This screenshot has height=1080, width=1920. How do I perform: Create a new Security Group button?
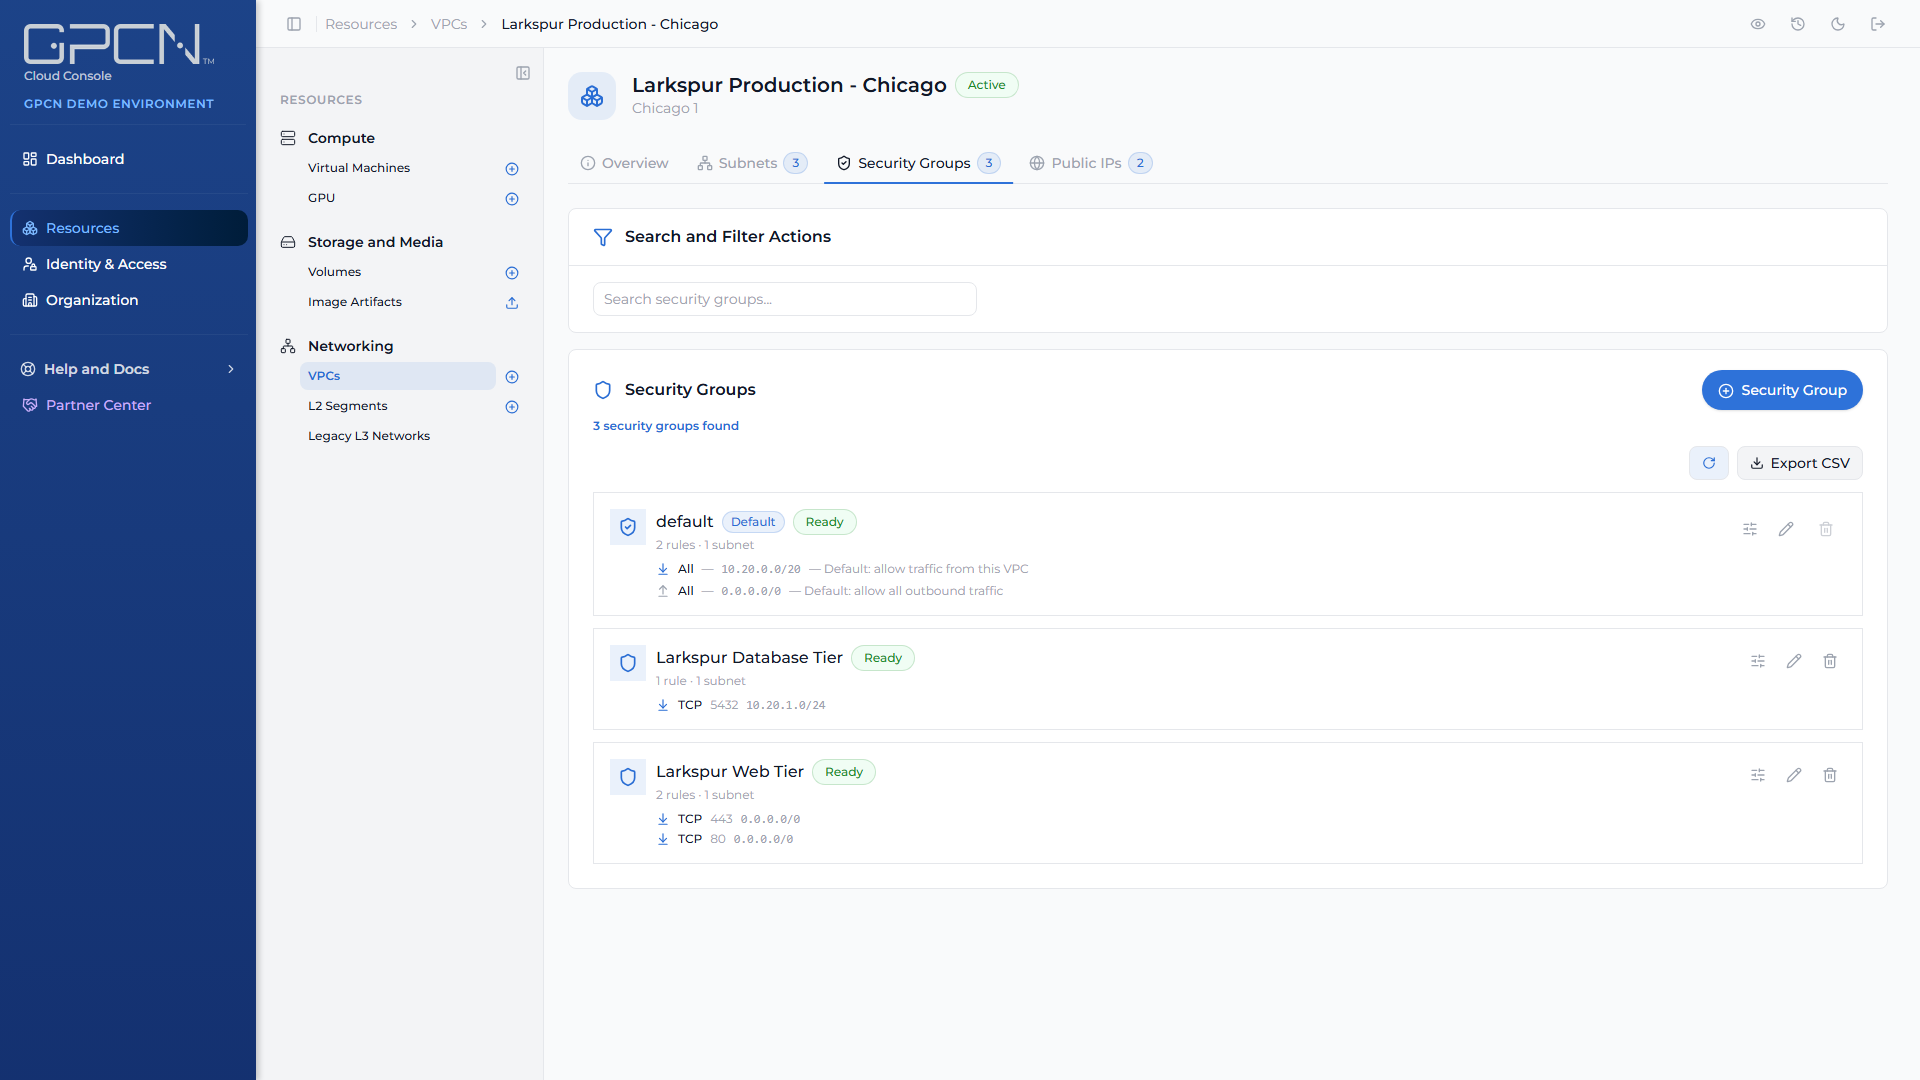tap(1782, 390)
